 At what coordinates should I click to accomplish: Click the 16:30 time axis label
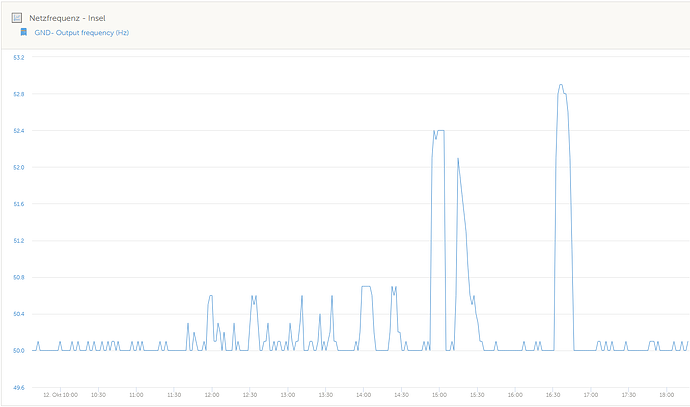coord(553,395)
